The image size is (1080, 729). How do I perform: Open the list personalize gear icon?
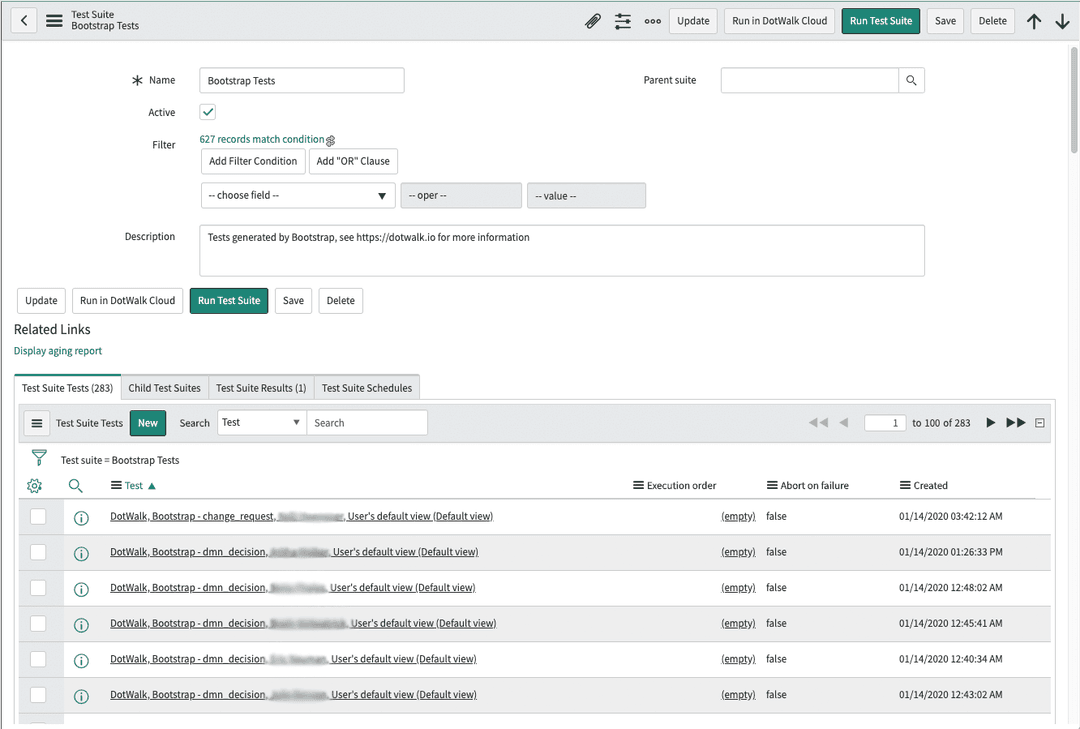(34, 486)
